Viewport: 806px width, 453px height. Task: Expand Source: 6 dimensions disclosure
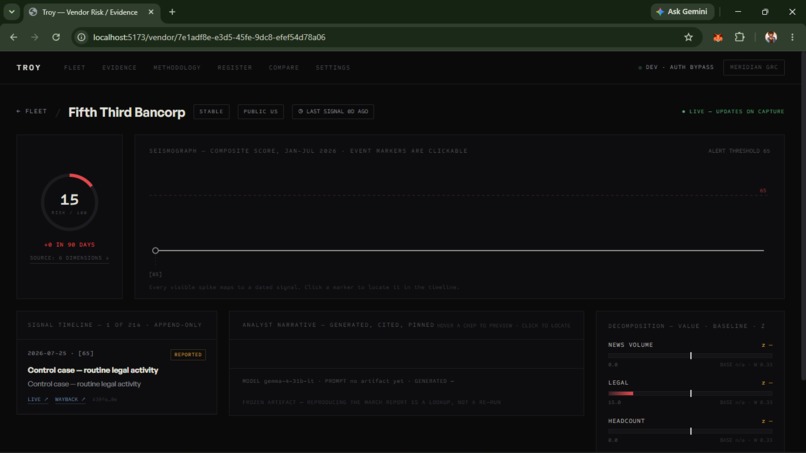tap(69, 258)
